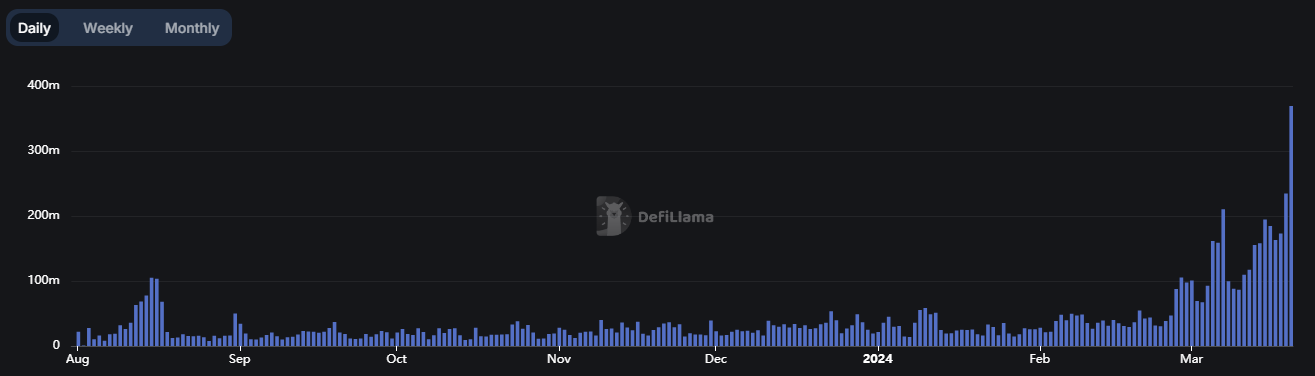Click the 2024 x-axis label
The height and width of the screenshot is (376, 1315).
pos(878,358)
